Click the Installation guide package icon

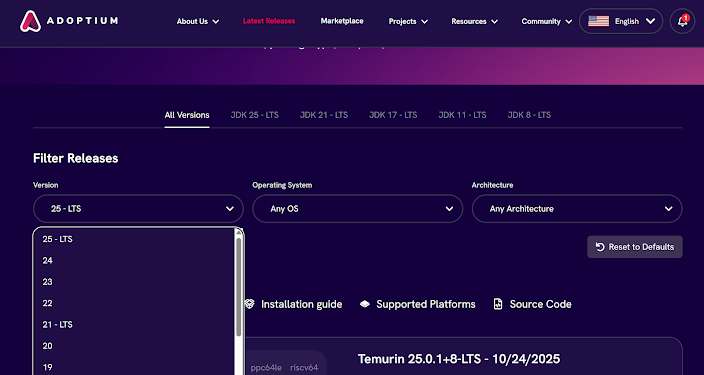250,304
